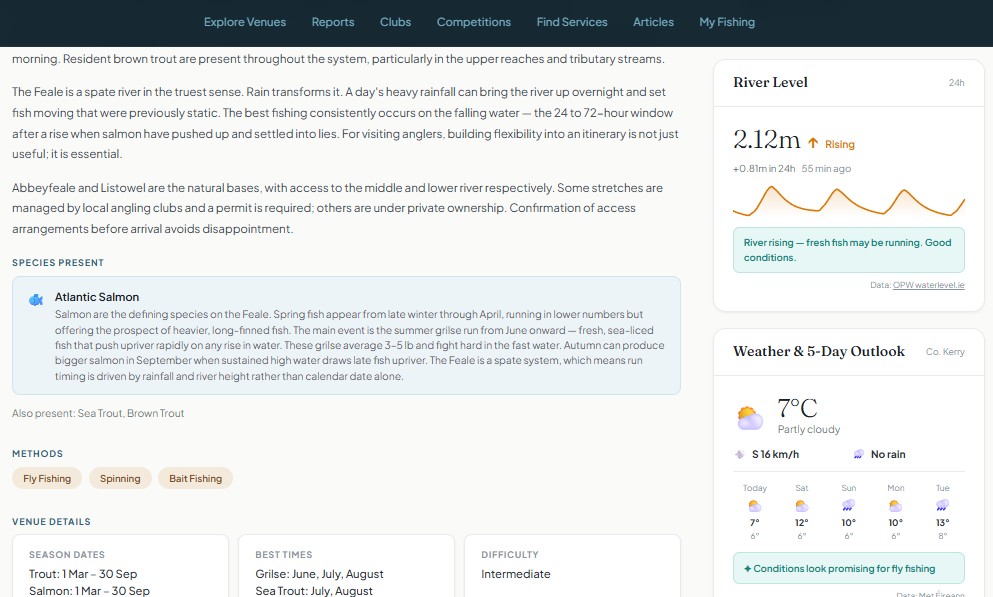The width and height of the screenshot is (993, 597).
Task: Toggle the Fly Fishing method chip
Action: coord(46,478)
